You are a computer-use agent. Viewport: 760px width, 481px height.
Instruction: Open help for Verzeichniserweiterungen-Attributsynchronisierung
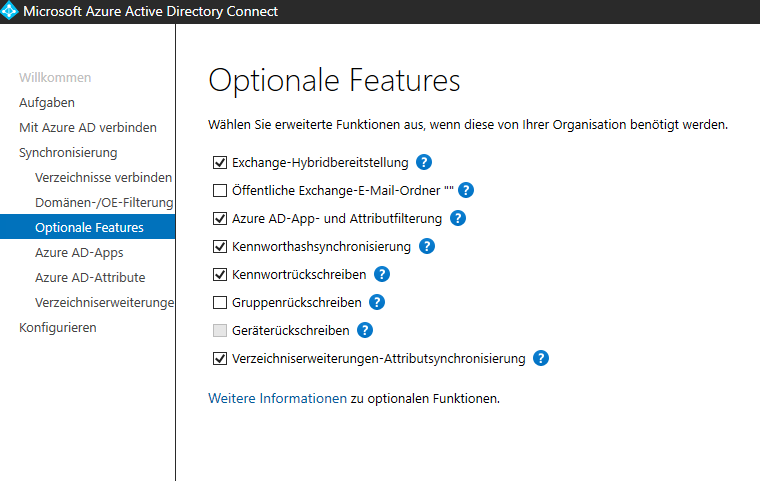(541, 358)
